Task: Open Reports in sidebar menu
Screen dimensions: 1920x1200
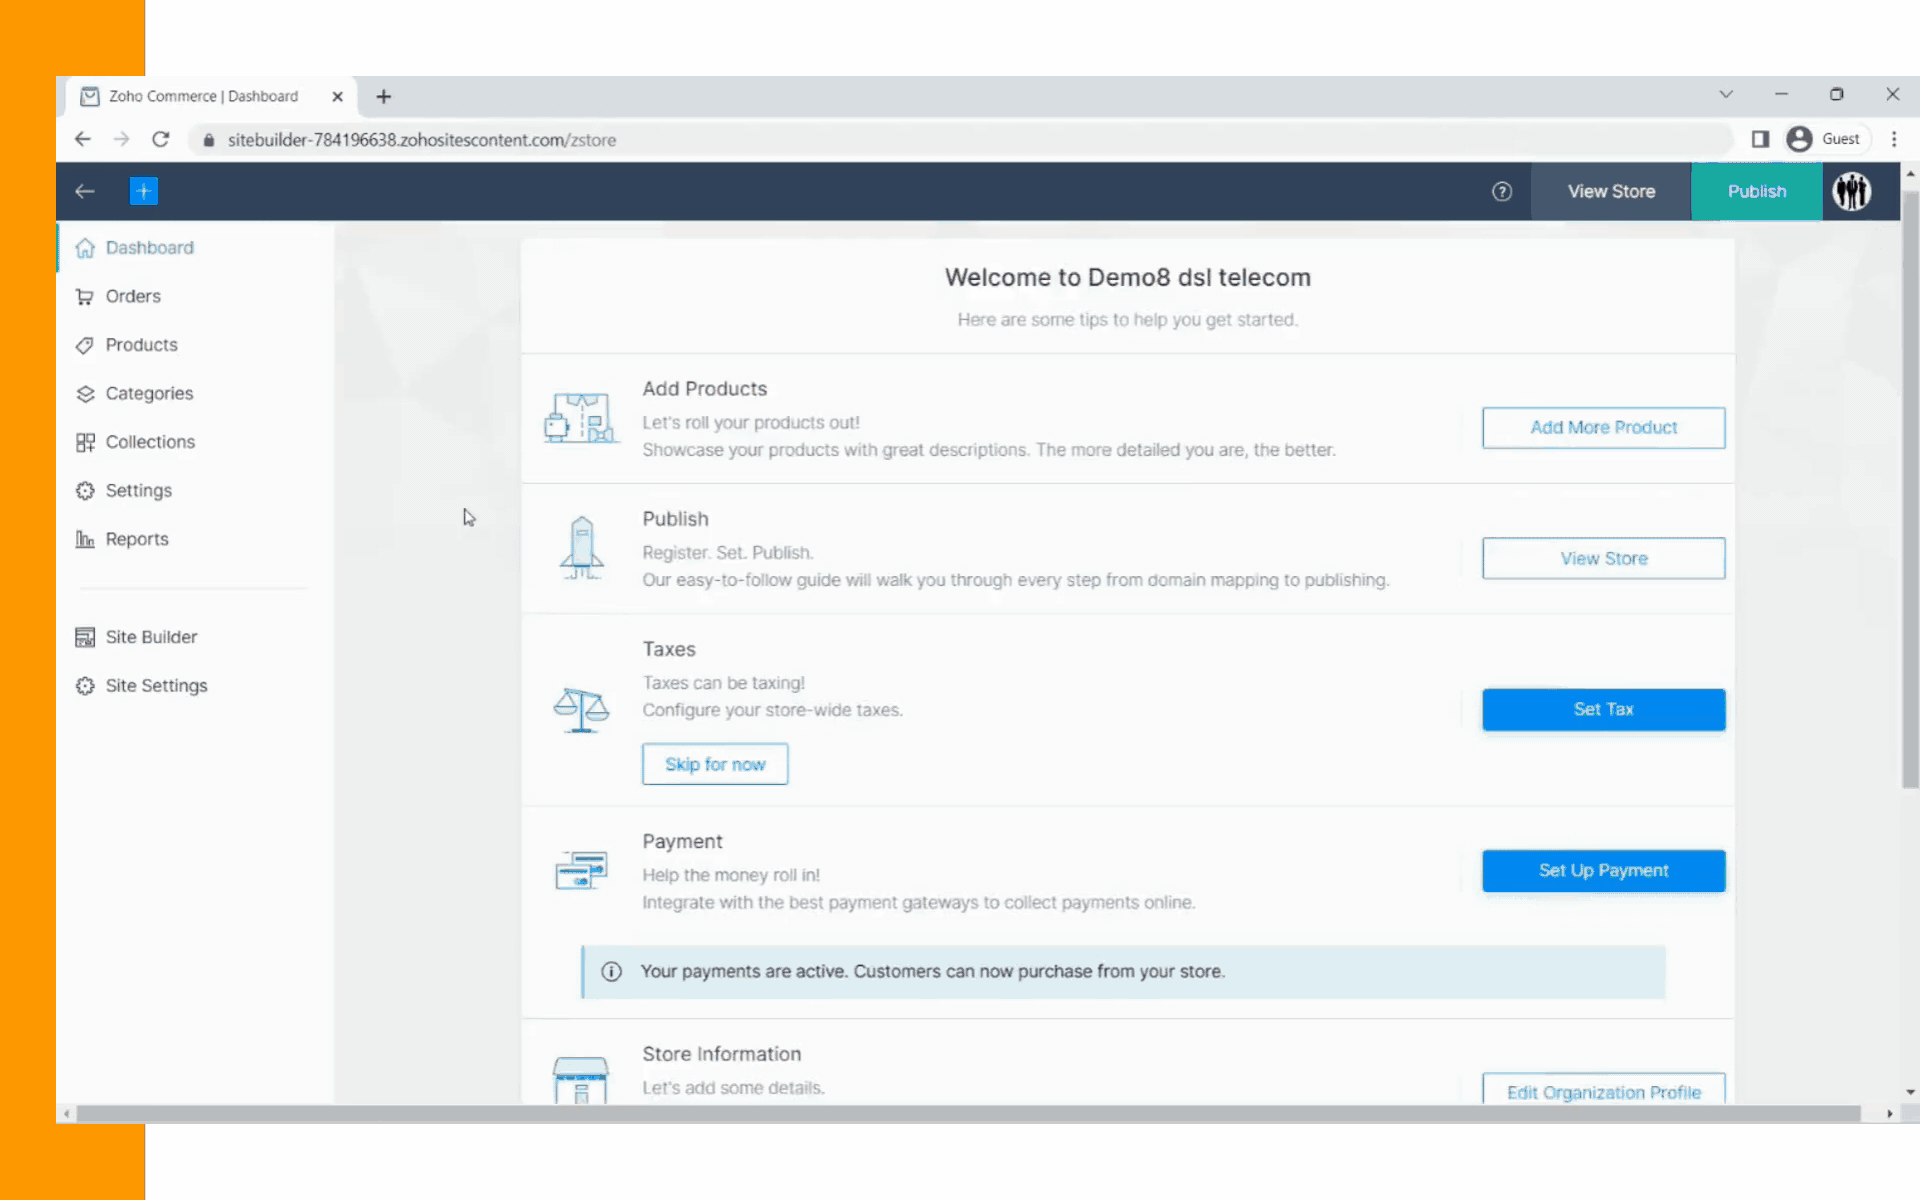Action: [x=137, y=539]
